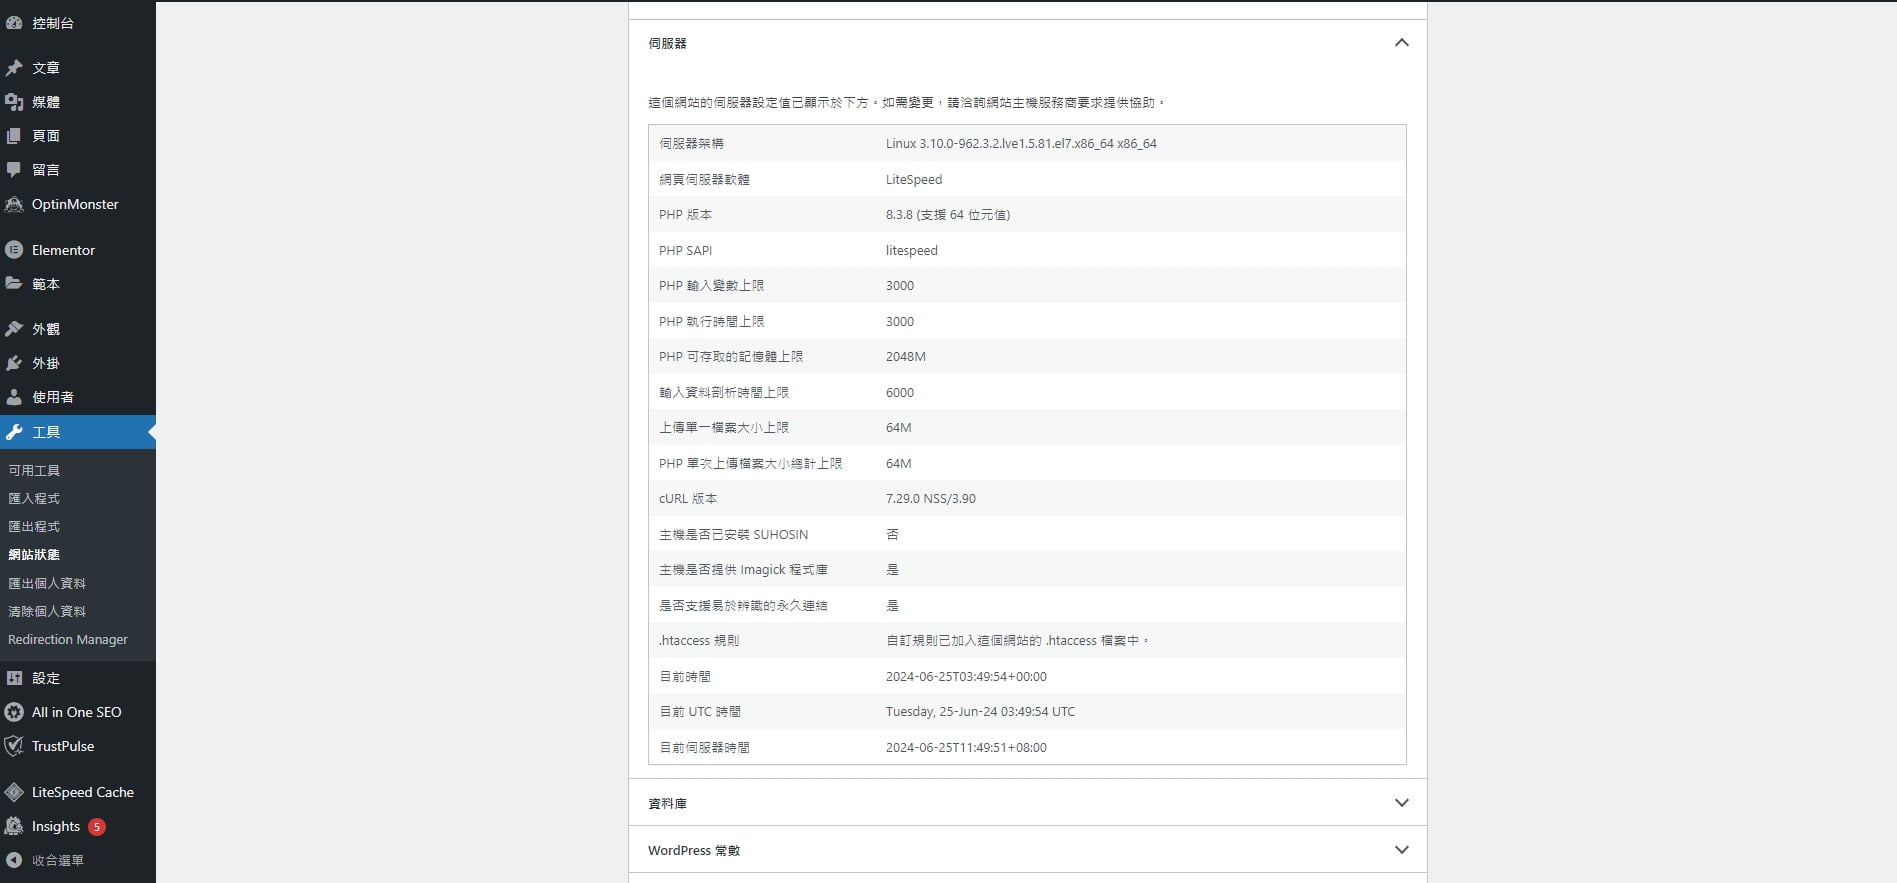Click the 外觀 paintbrush icon
Viewport: 1897px width, 883px height.
click(x=14, y=329)
